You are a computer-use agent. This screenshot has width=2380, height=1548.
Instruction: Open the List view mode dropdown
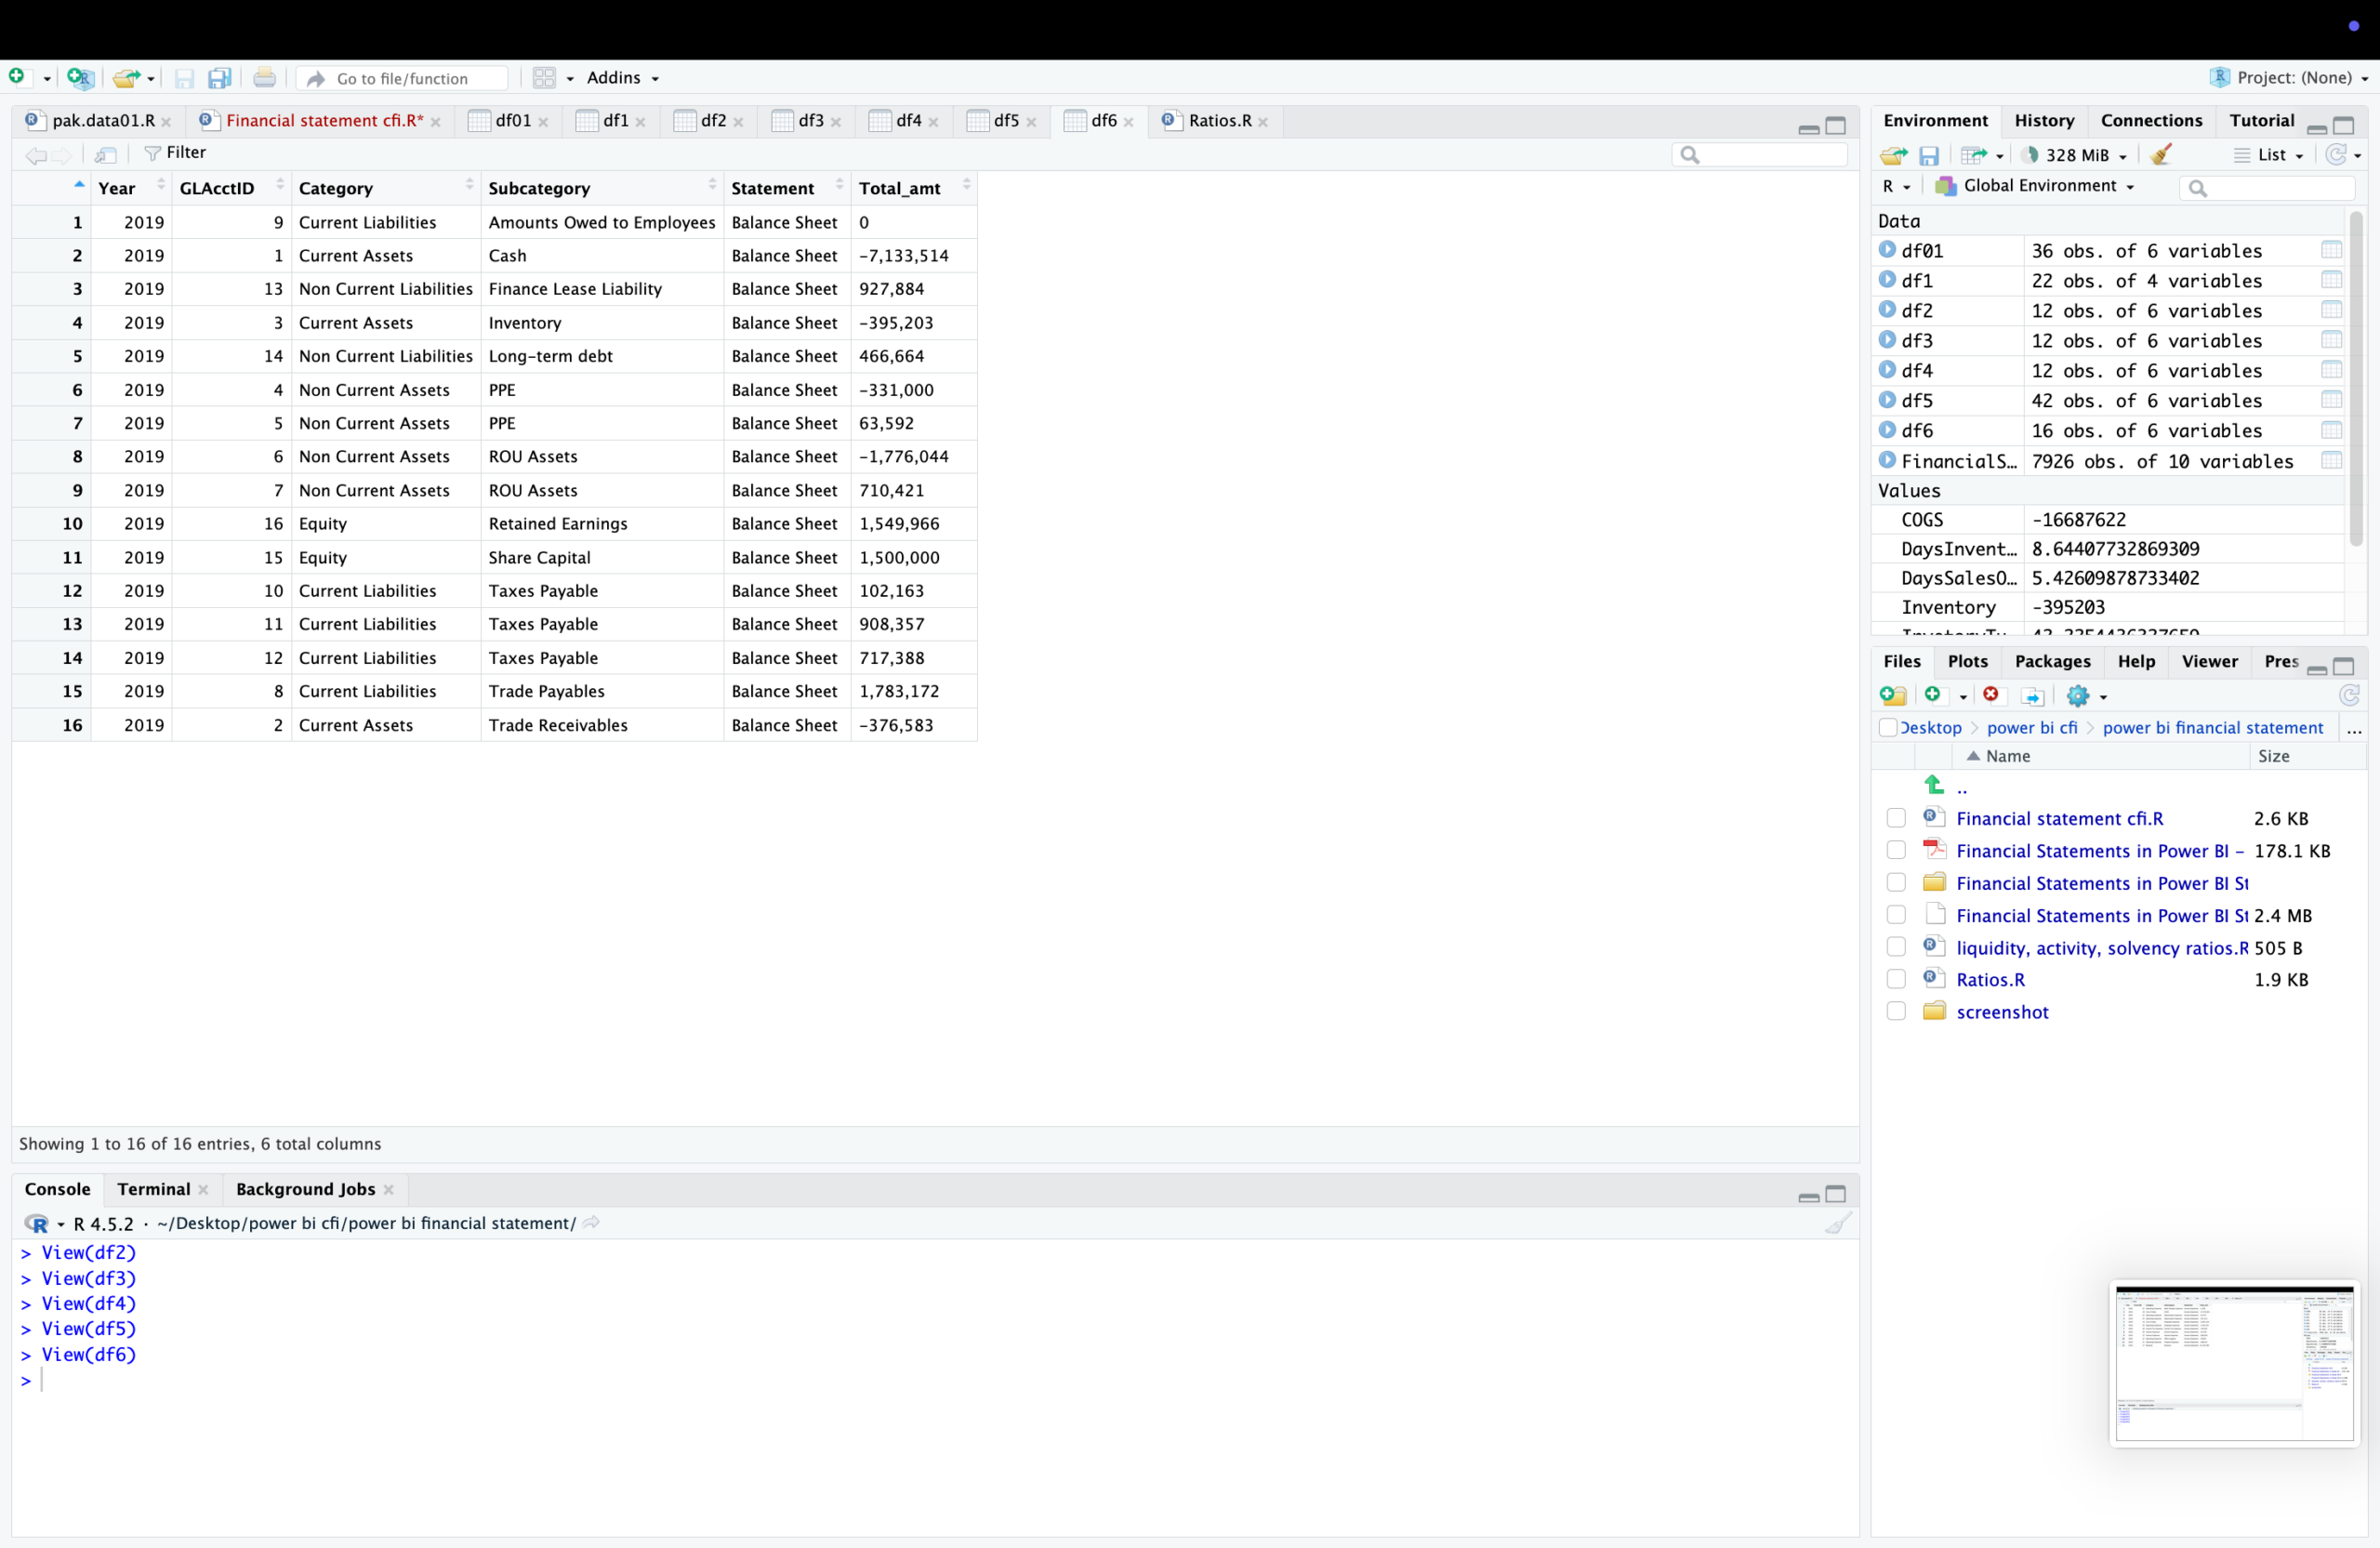[x=2270, y=155]
